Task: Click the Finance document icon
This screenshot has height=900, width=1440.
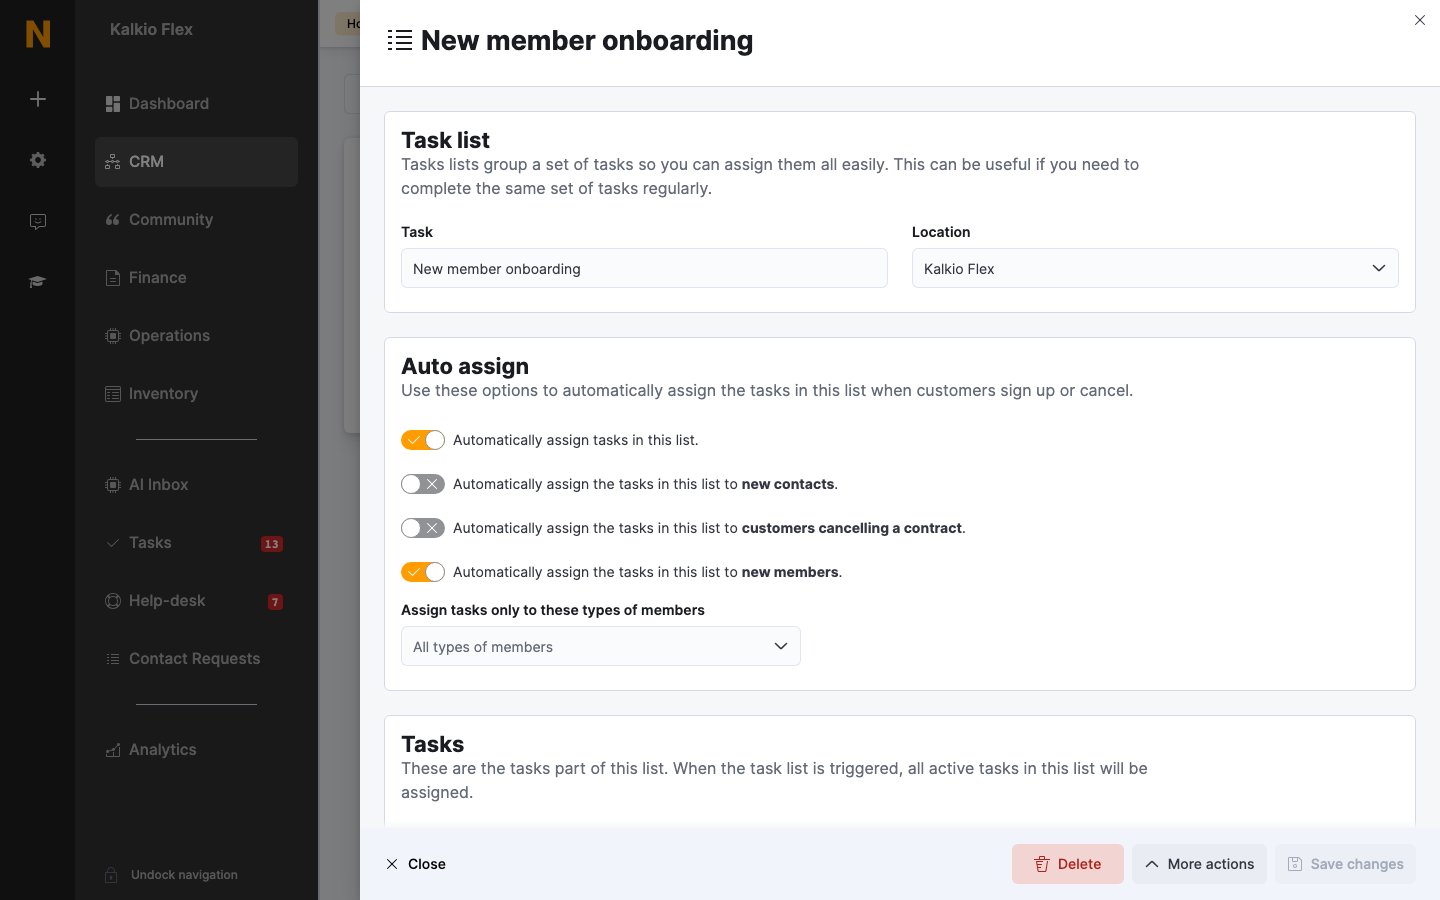Action: coord(113,278)
